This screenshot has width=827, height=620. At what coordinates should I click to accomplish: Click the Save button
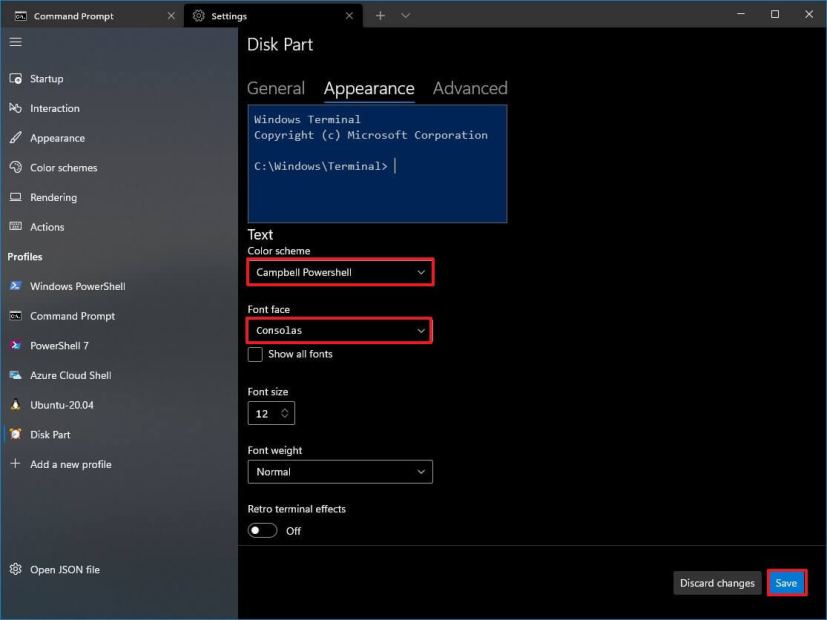pyautogui.click(x=786, y=583)
